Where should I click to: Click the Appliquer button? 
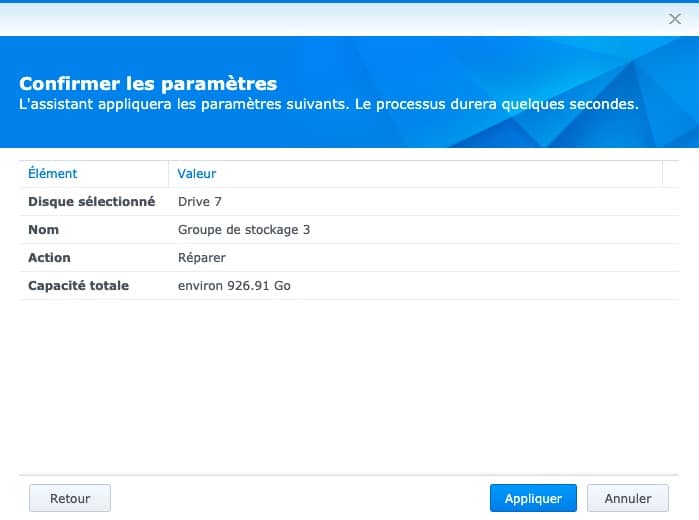click(x=533, y=498)
